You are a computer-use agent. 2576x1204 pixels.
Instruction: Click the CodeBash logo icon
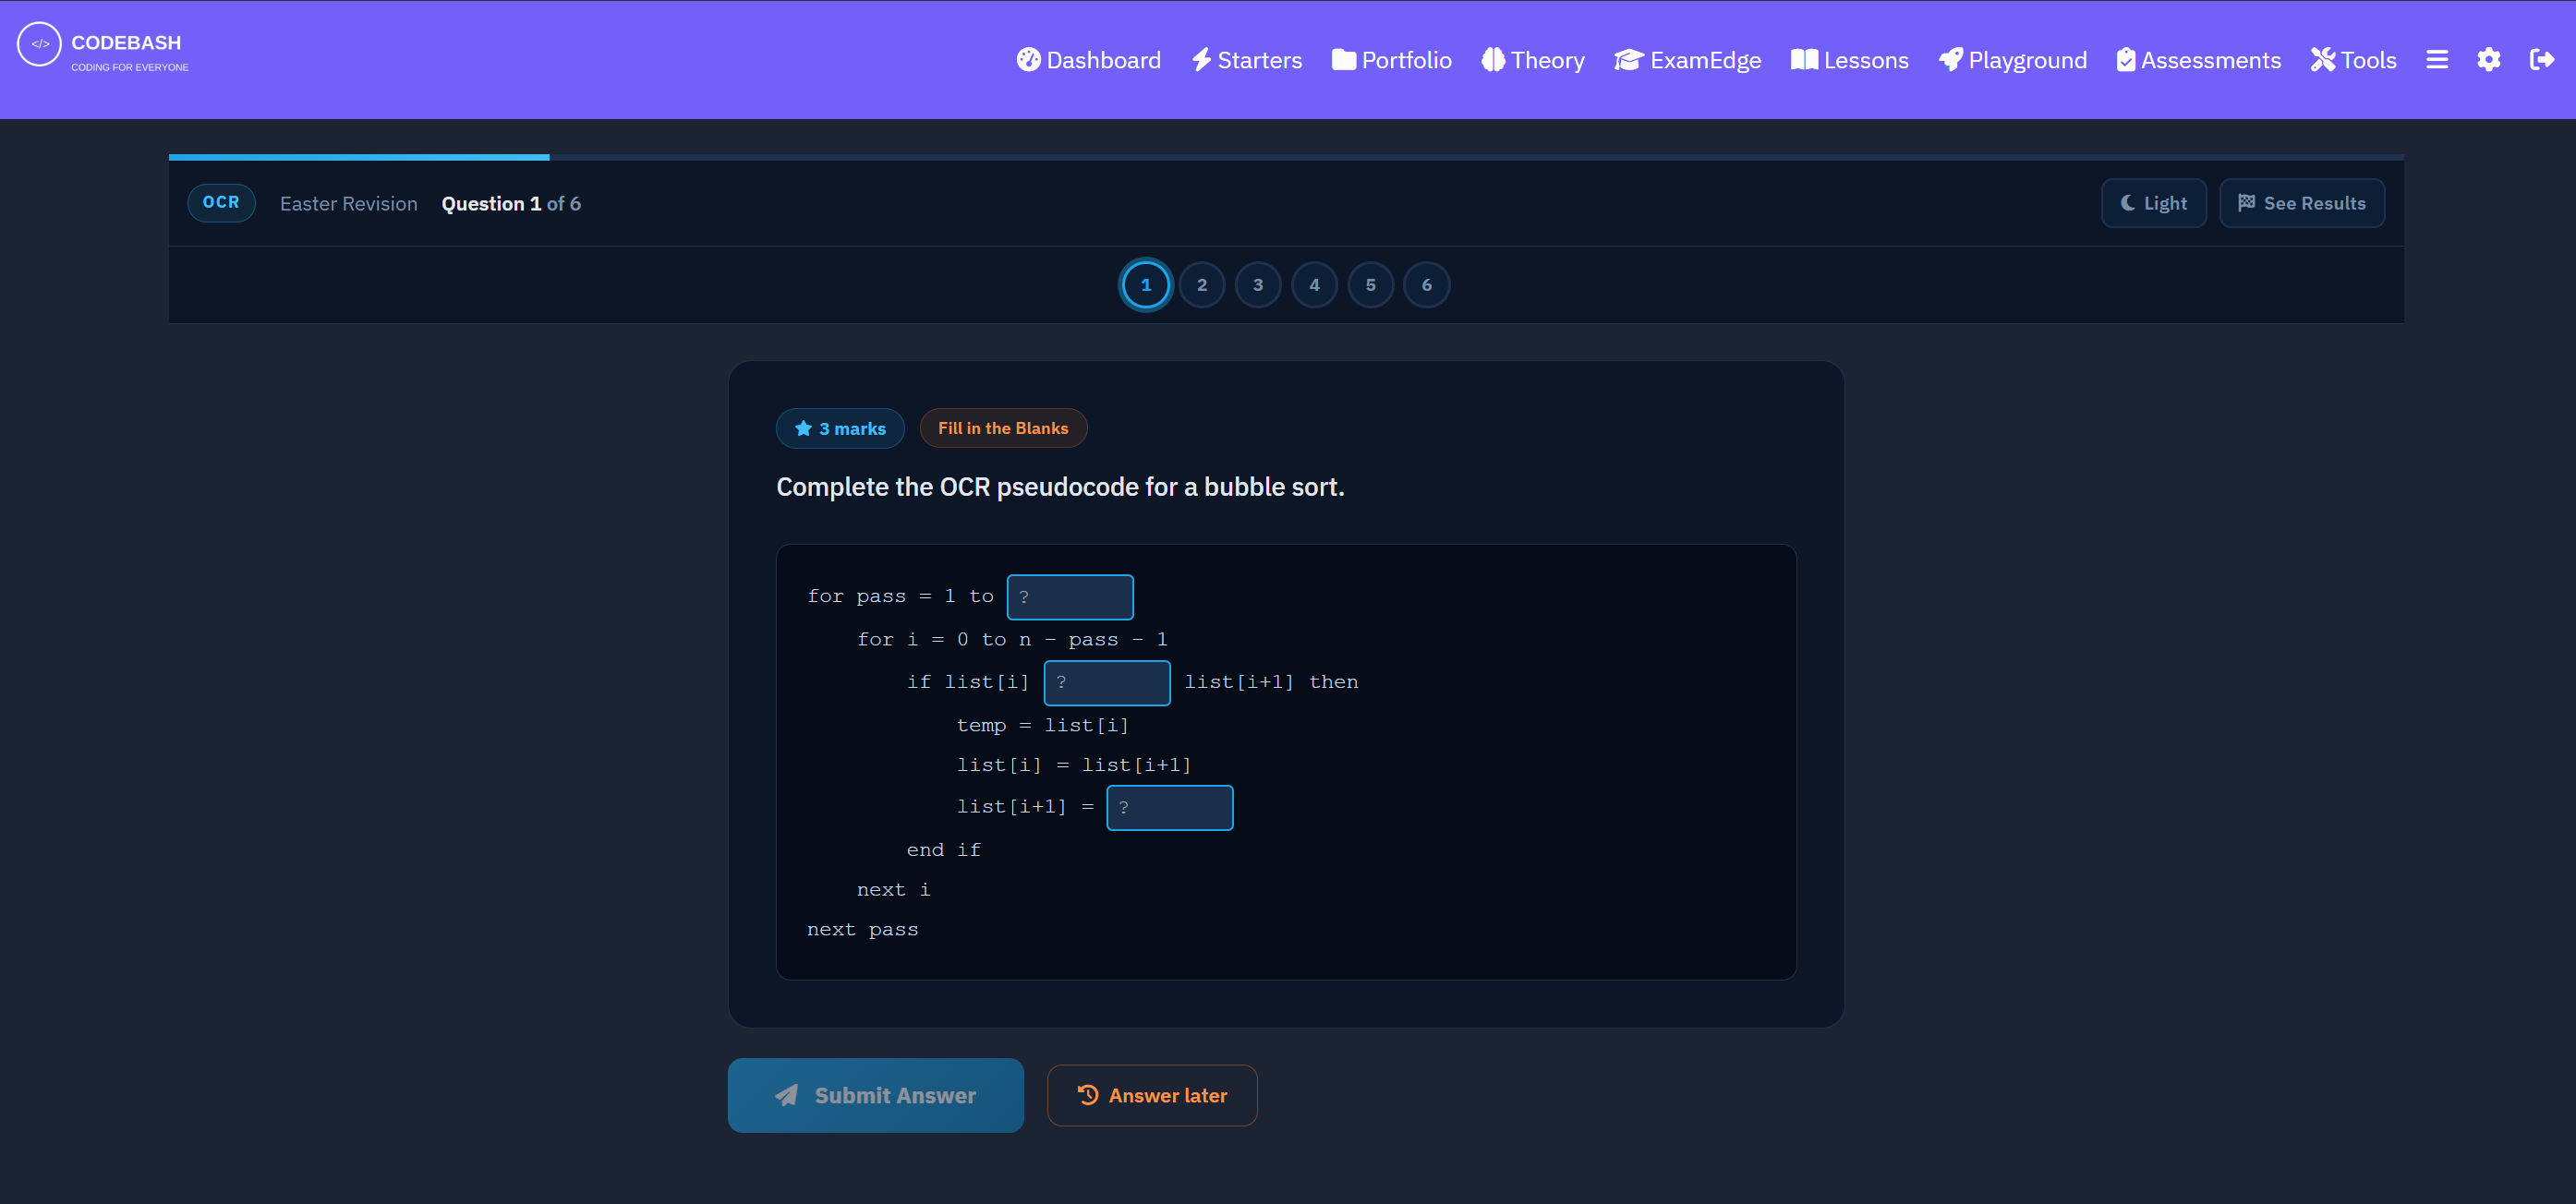[39, 44]
